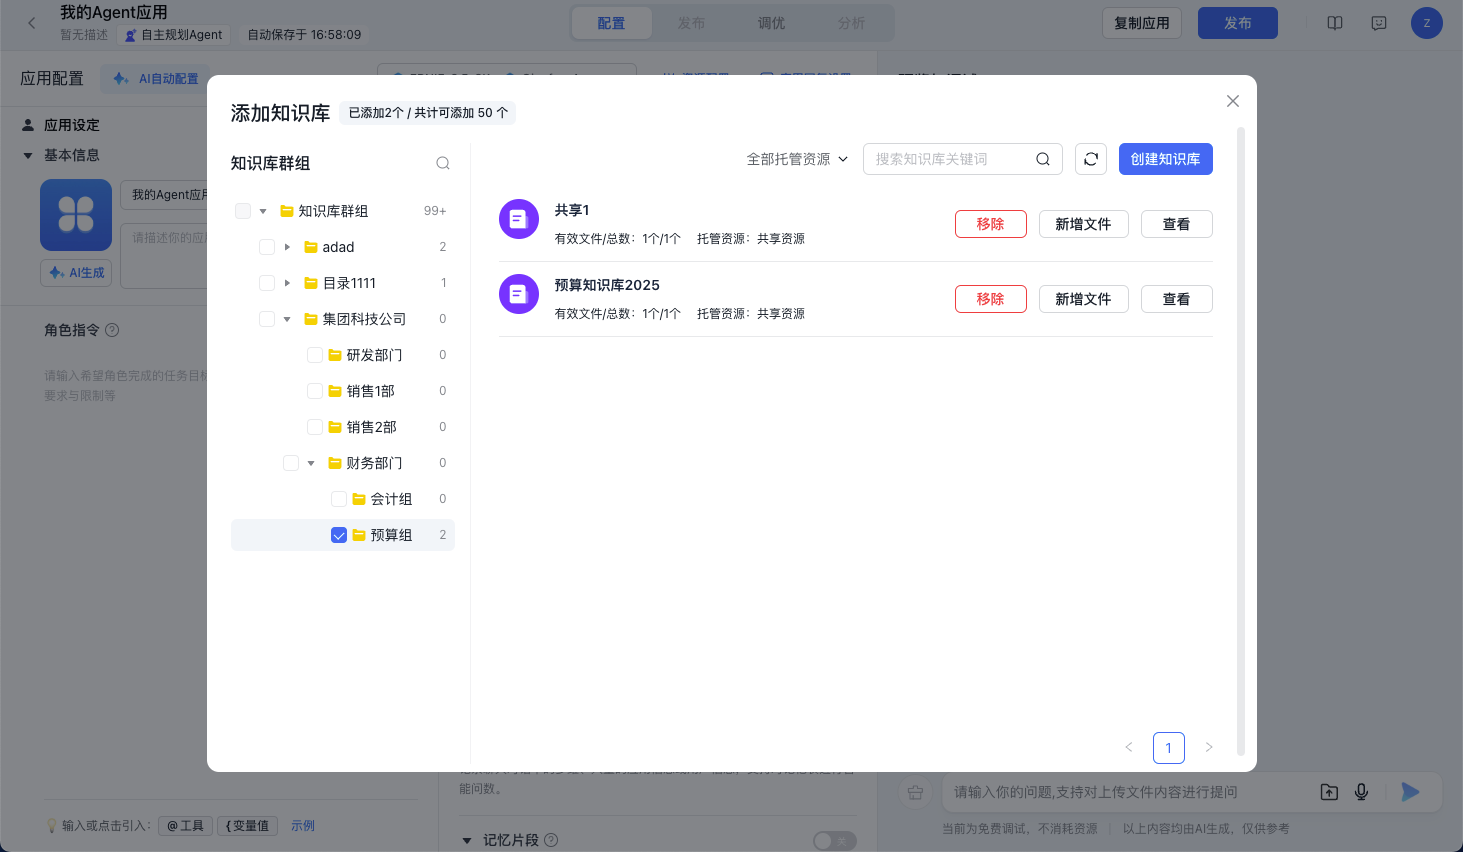Viewport: 1463px width, 852px height.
Task: Check the 集团科技公司 checkbox
Action: point(267,319)
